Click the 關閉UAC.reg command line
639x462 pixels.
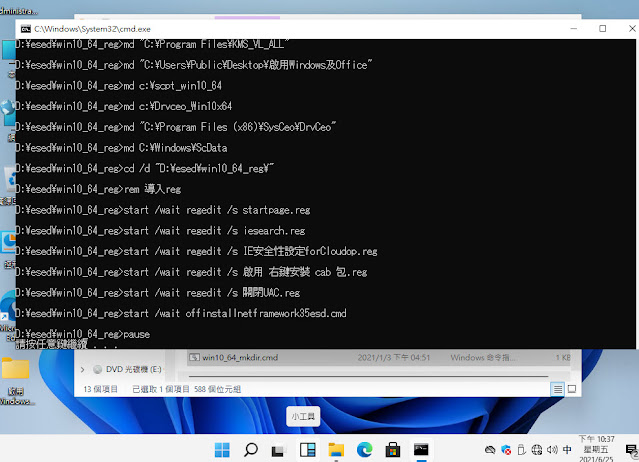158,293
